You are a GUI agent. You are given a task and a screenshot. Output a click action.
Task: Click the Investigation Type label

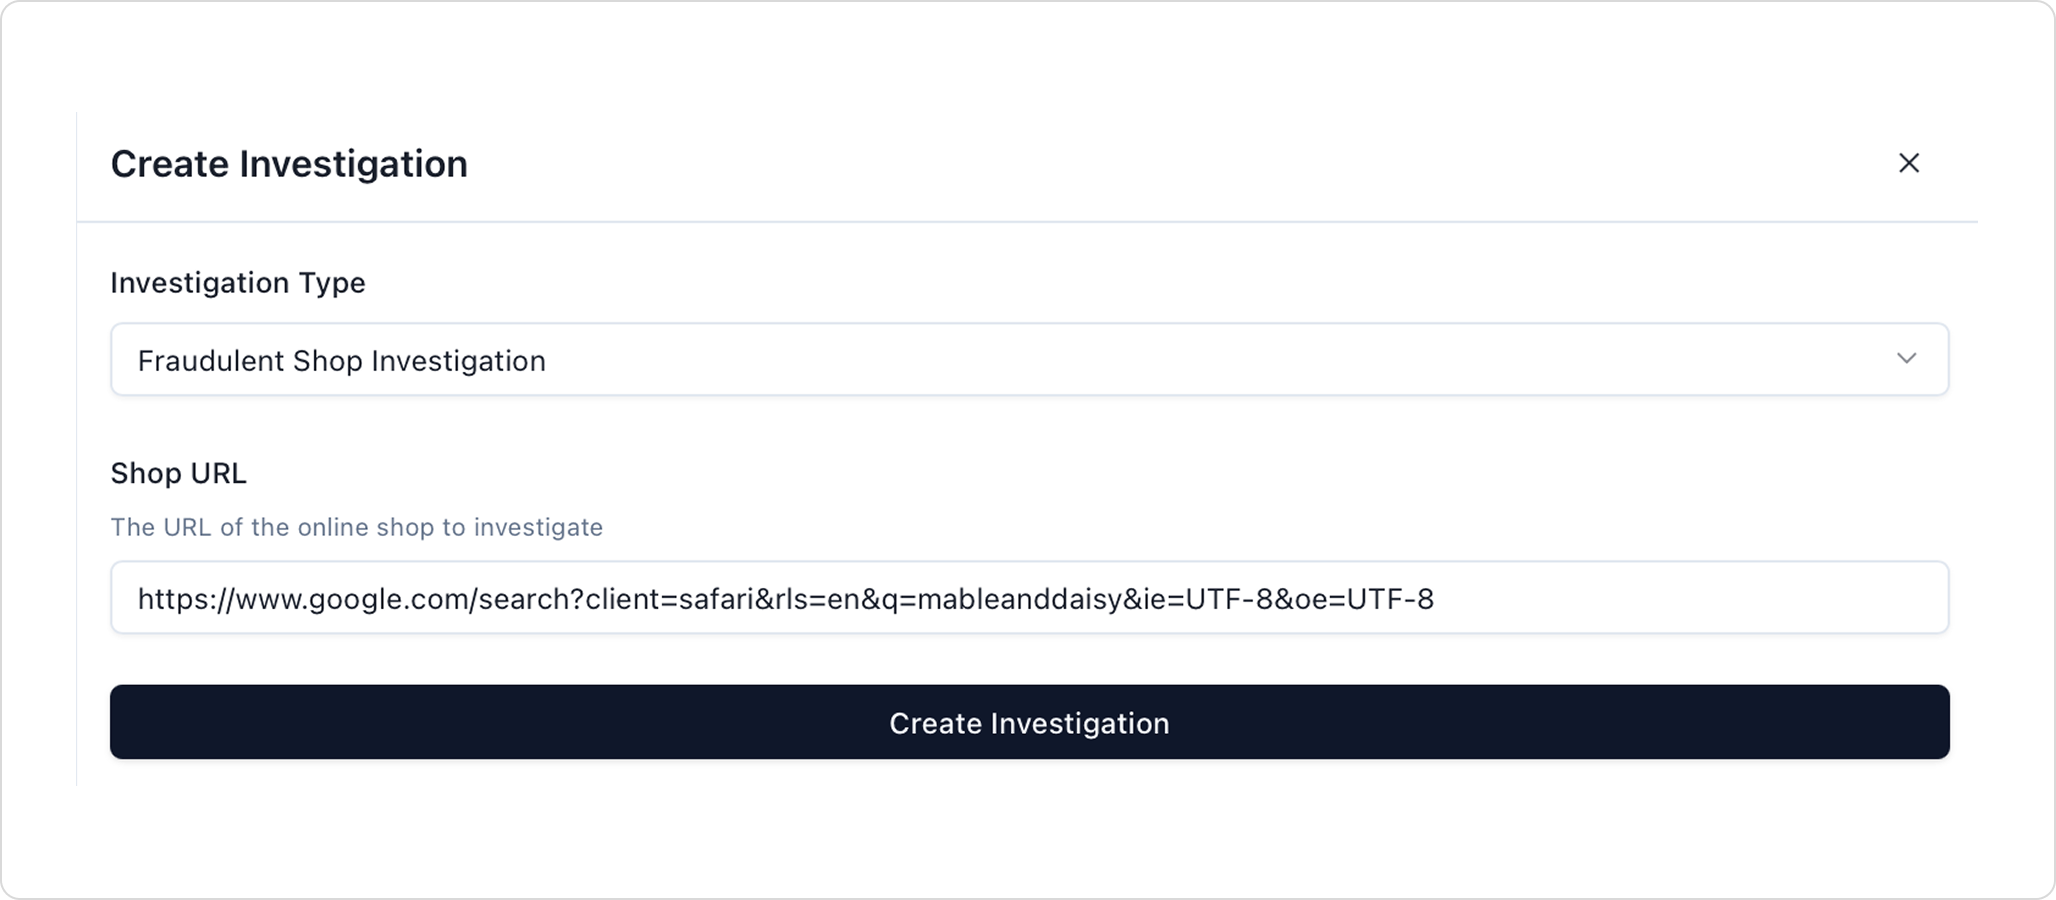[239, 283]
